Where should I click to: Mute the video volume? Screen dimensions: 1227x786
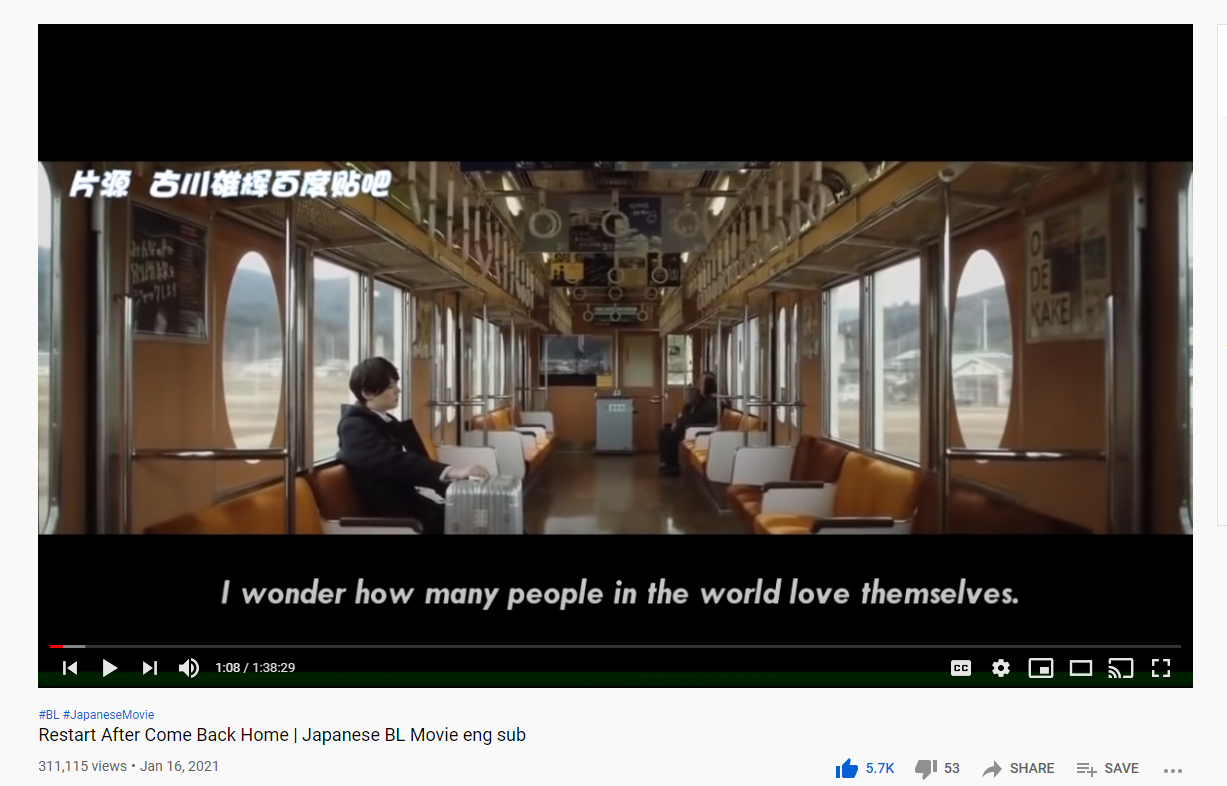(189, 668)
